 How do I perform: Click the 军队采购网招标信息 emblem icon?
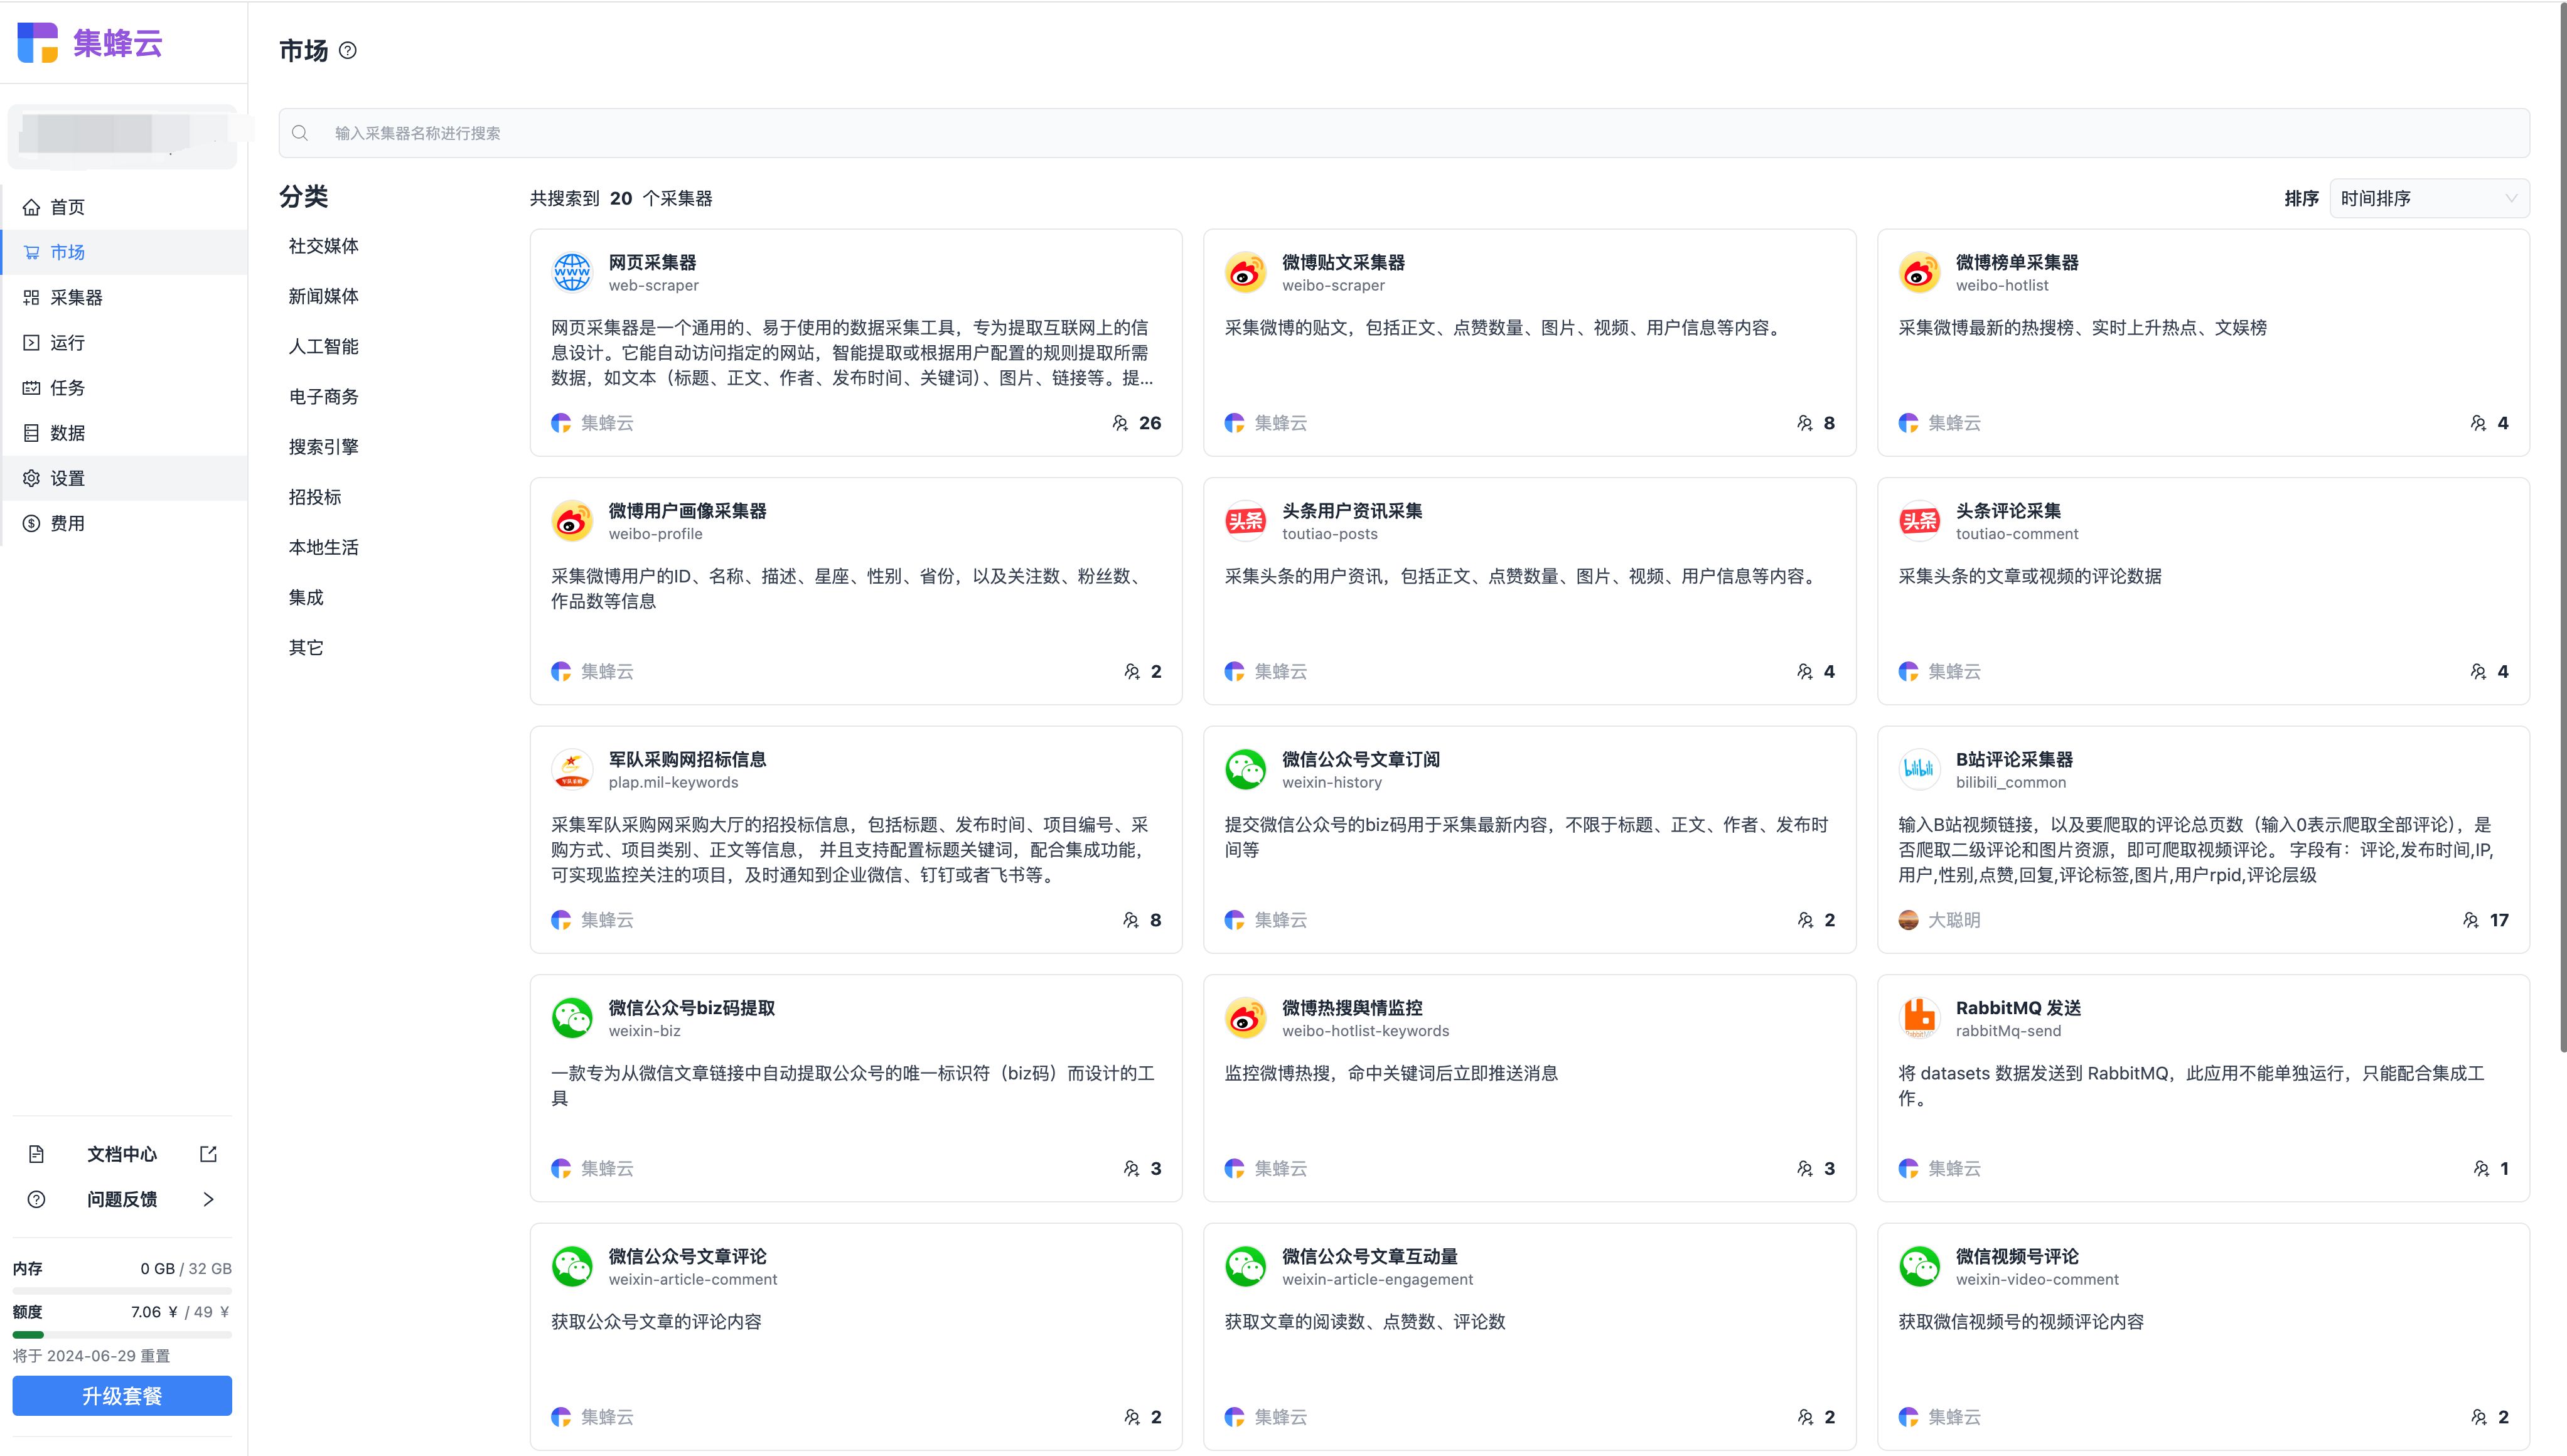(x=572, y=769)
